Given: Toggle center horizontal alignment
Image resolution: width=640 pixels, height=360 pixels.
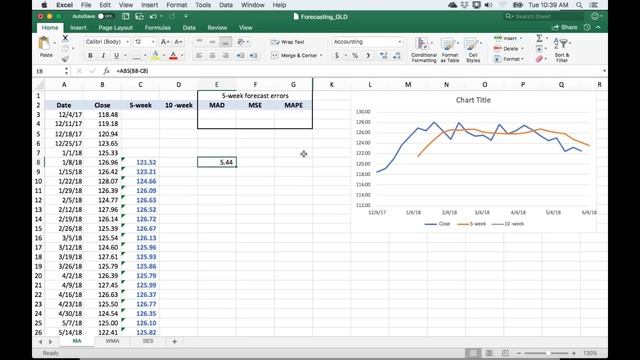Looking at the screenshot, I should [212, 56].
